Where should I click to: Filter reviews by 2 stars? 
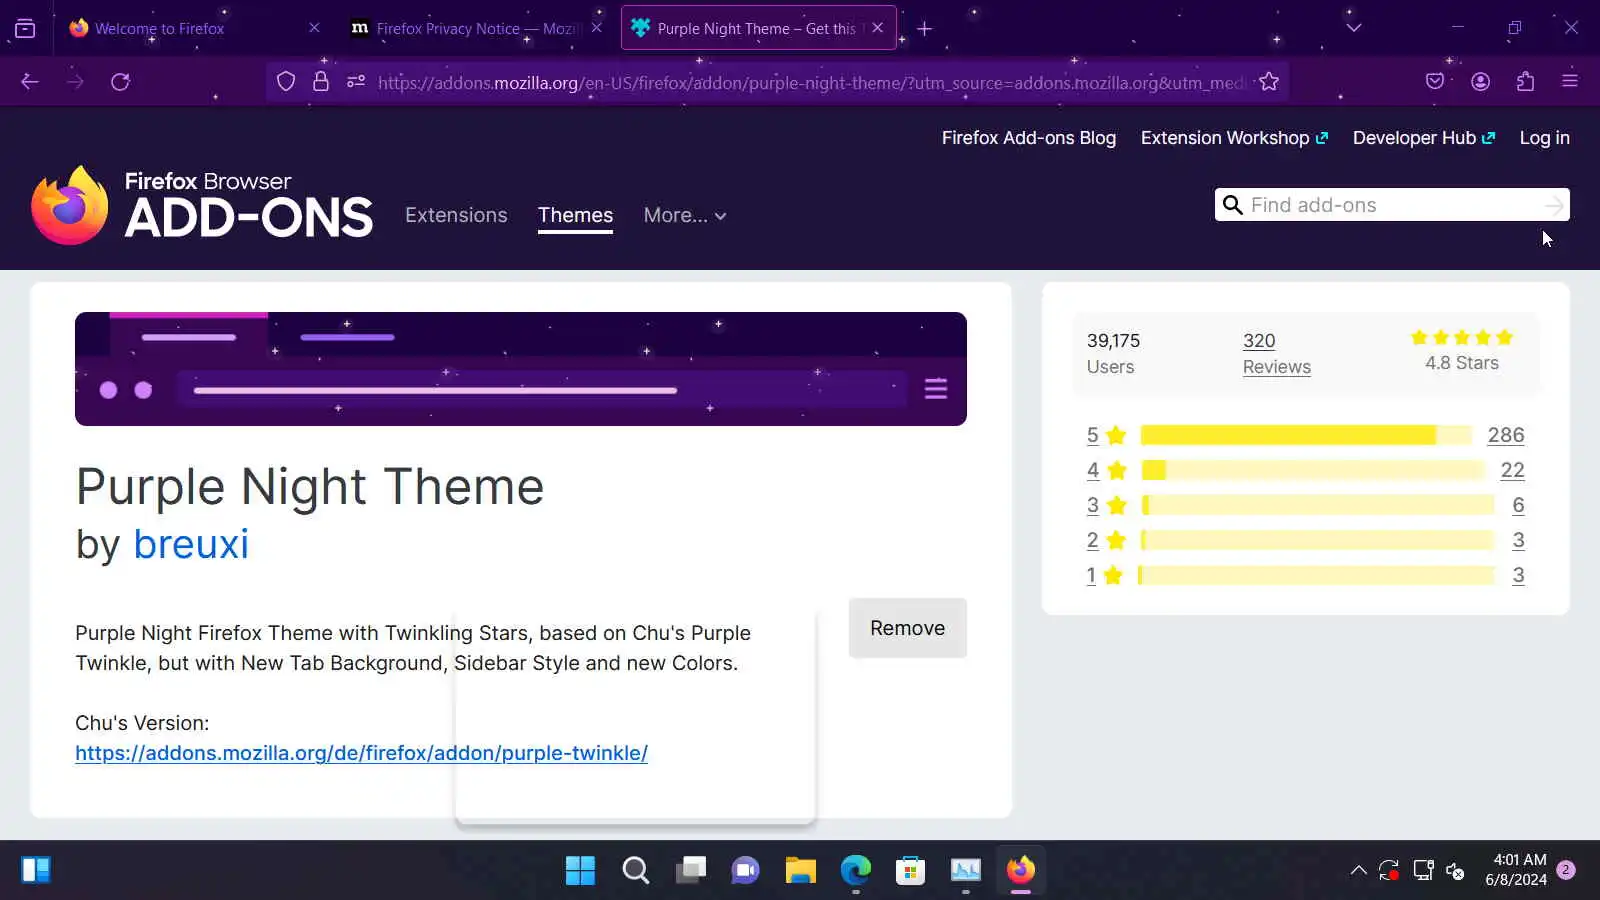tap(1107, 540)
